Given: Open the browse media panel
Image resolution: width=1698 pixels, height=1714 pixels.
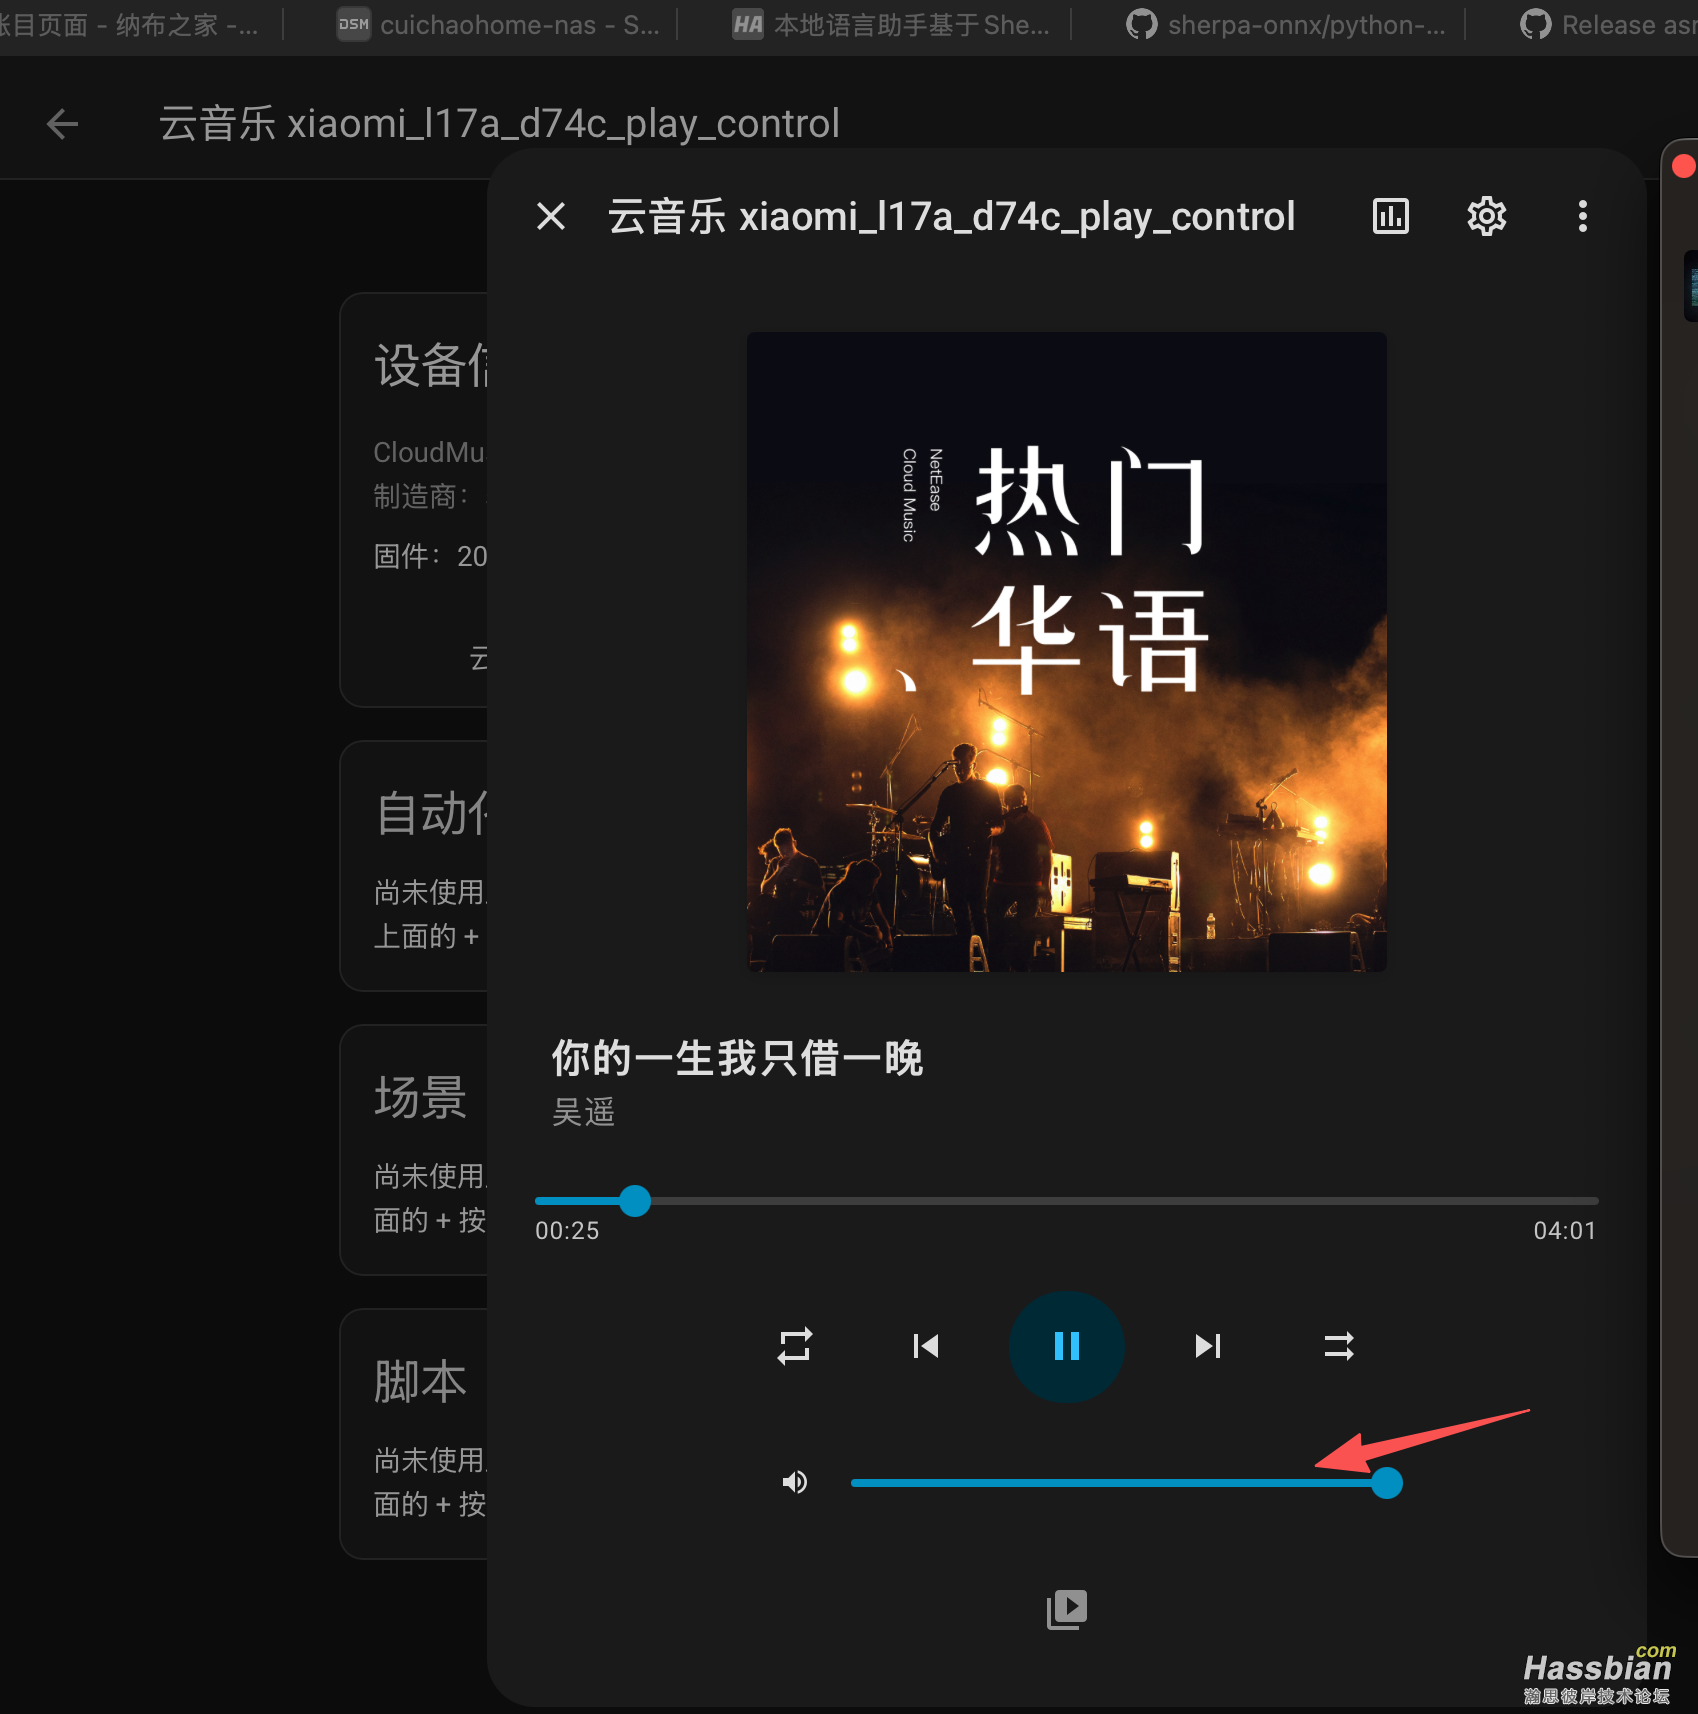Looking at the screenshot, I should pos(1066,1607).
